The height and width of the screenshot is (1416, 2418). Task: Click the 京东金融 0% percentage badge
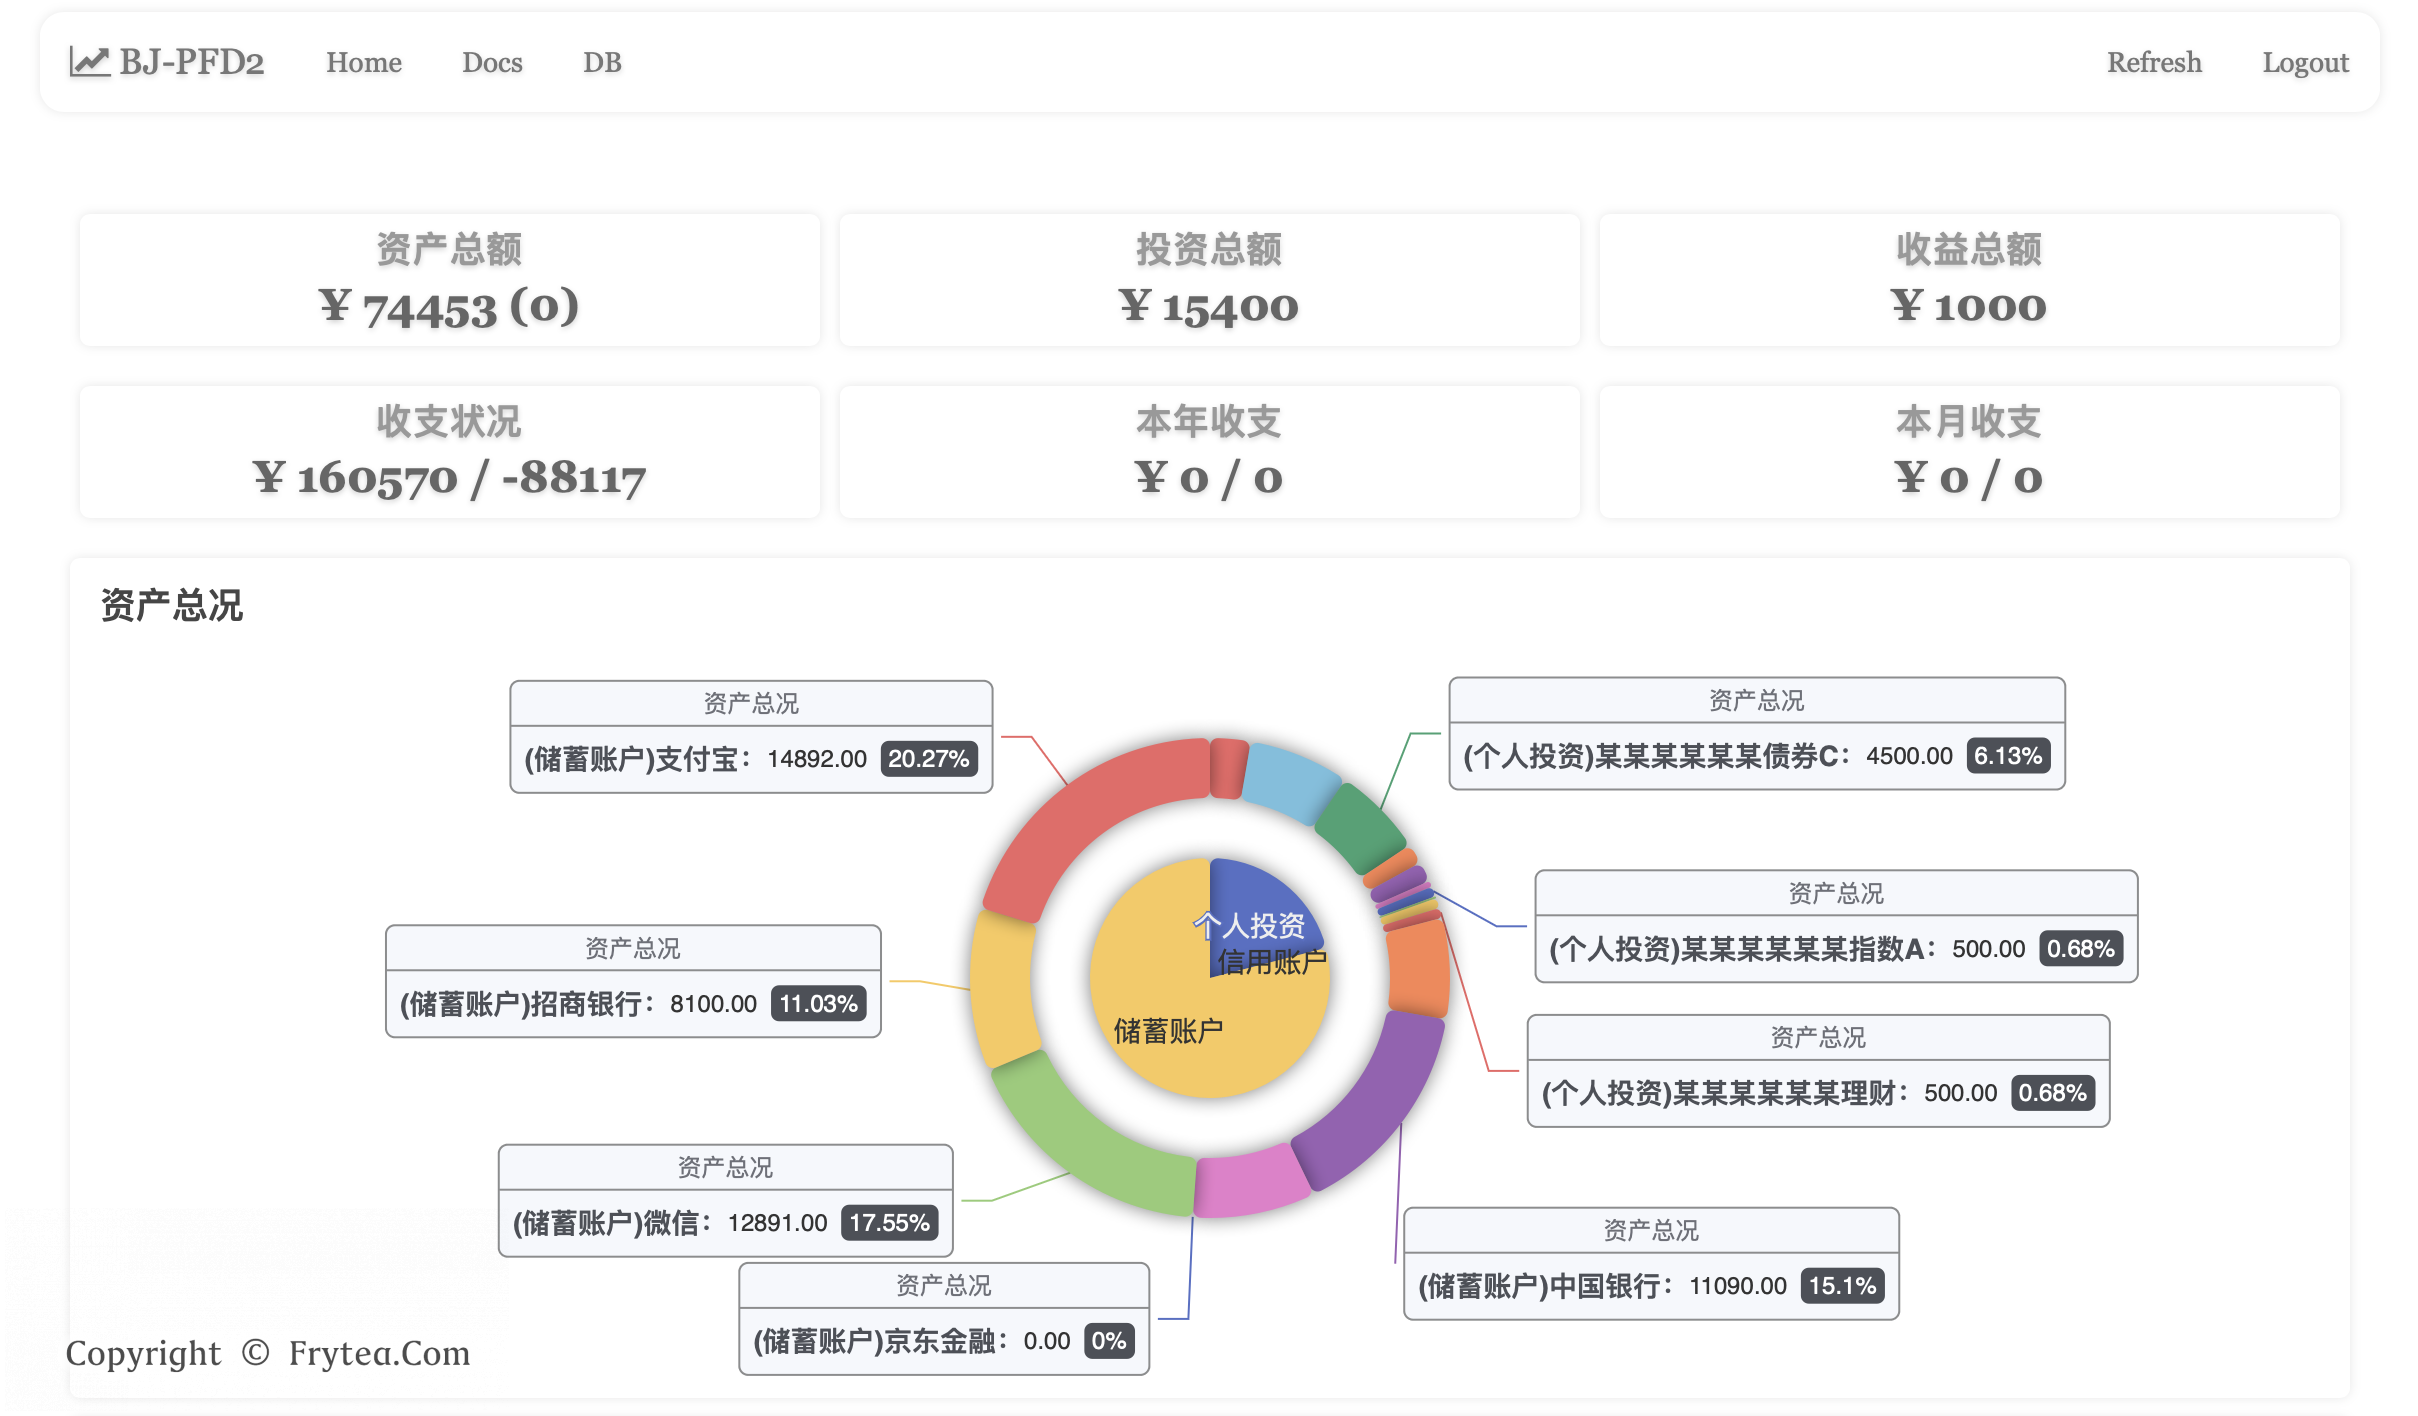pos(1108,1341)
